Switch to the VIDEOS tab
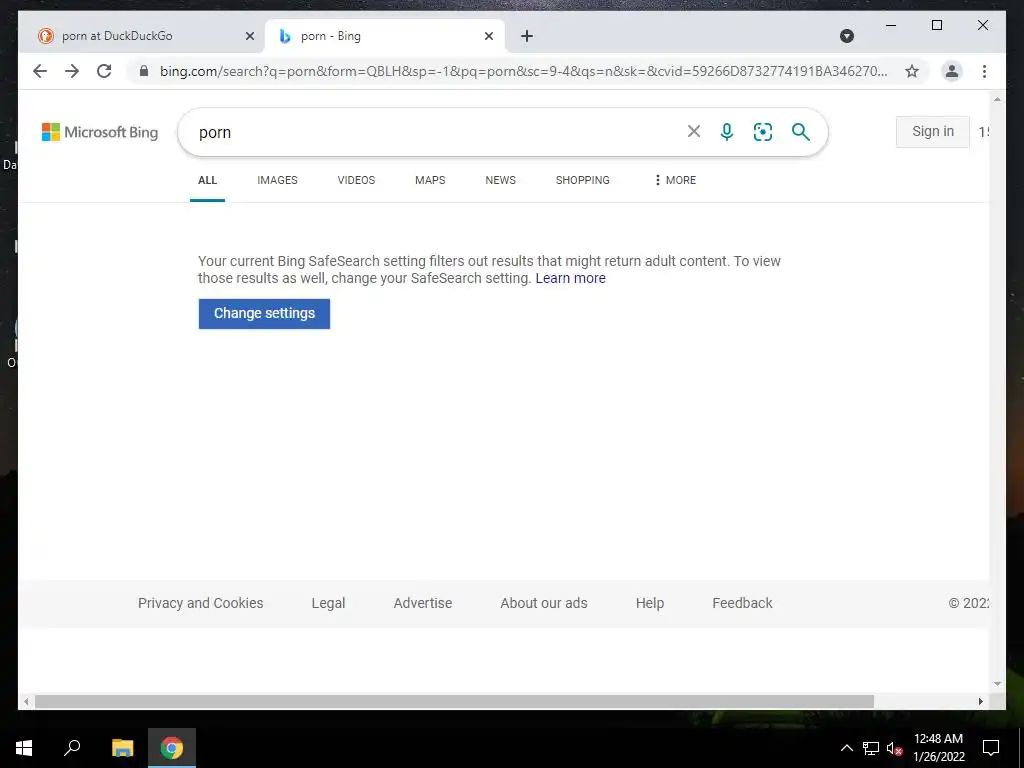This screenshot has width=1024, height=768. point(356,180)
